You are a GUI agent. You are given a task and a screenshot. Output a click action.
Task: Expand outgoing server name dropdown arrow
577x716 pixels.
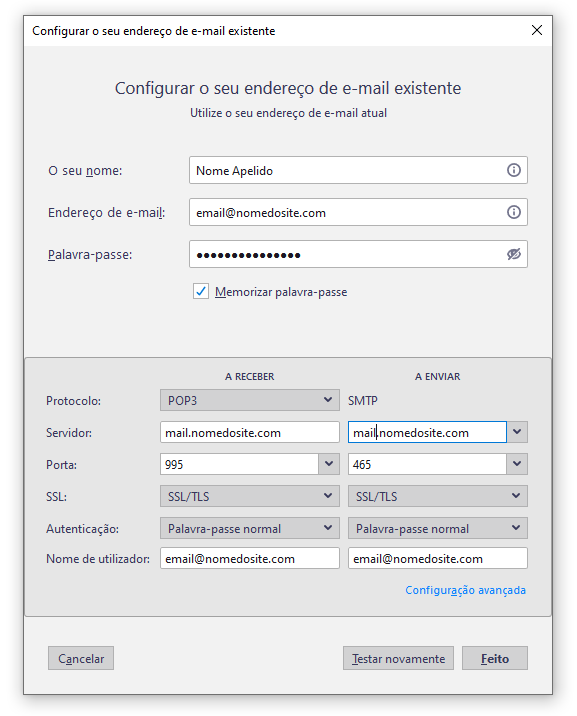click(517, 432)
